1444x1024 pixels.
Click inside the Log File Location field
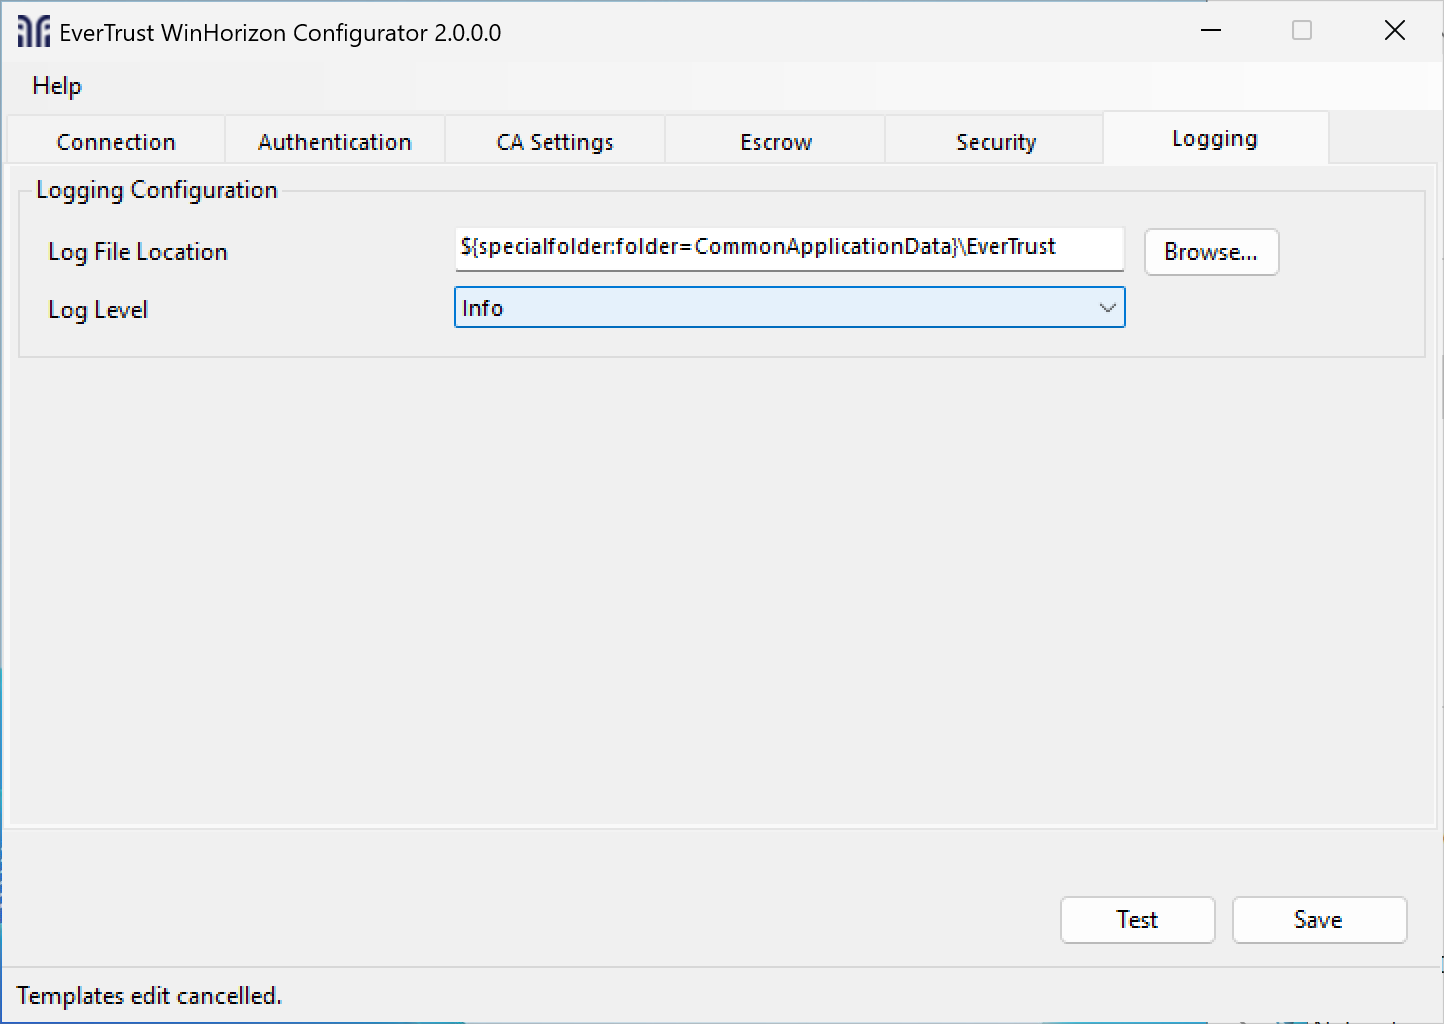pos(789,249)
